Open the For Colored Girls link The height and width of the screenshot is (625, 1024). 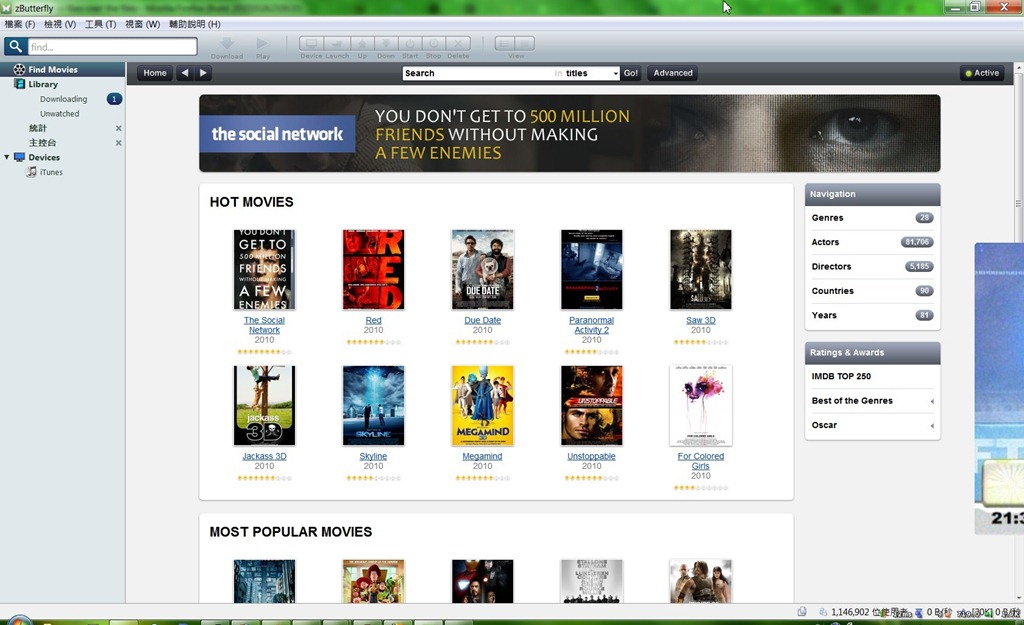pos(701,461)
